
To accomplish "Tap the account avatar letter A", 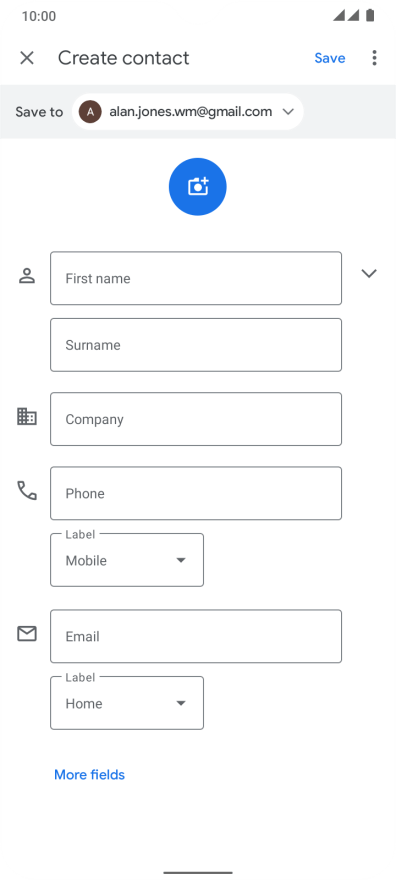I will click(x=90, y=112).
